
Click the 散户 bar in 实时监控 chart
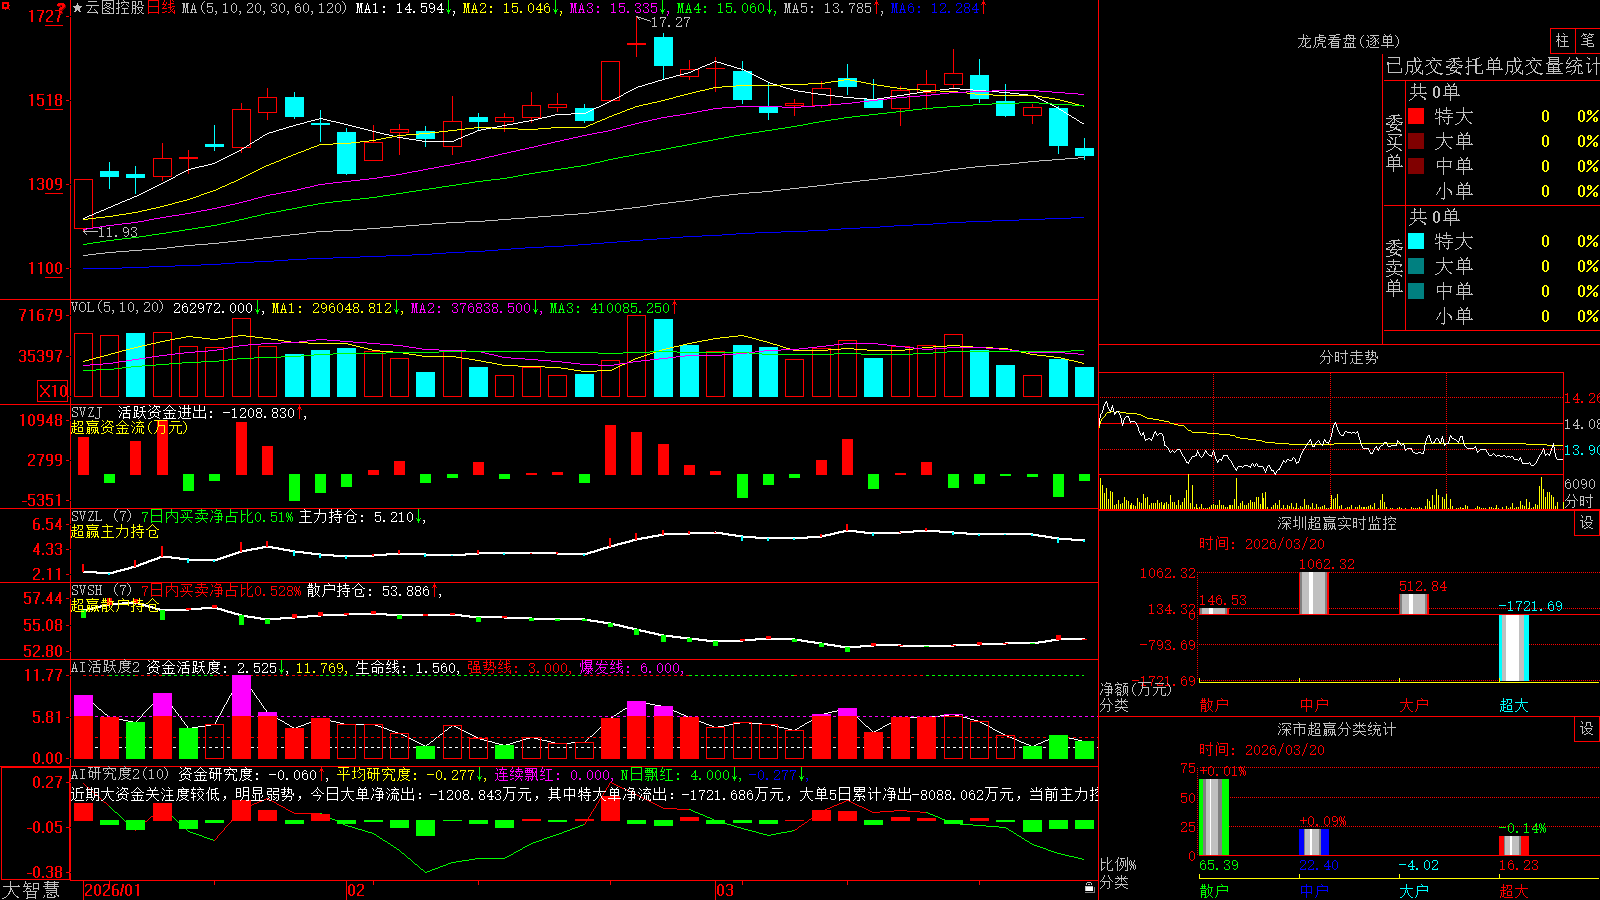[1214, 610]
